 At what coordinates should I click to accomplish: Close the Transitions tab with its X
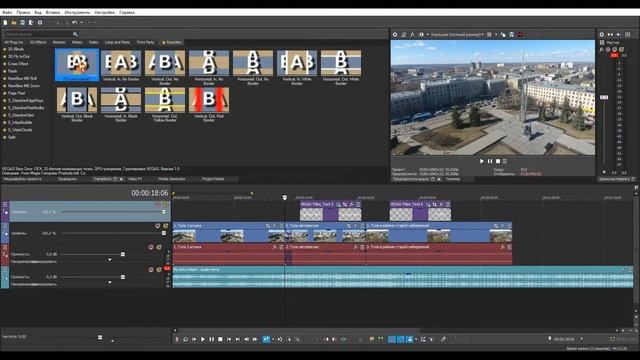pyautogui.click(x=121, y=179)
